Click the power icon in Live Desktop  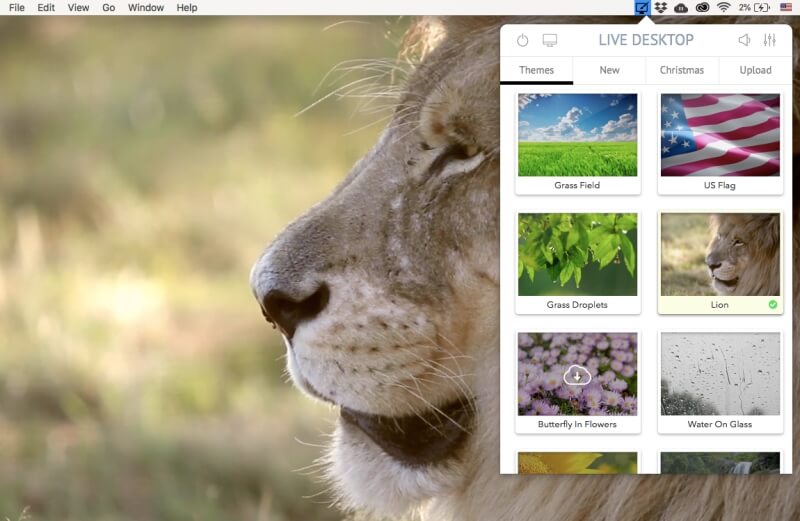pos(522,40)
